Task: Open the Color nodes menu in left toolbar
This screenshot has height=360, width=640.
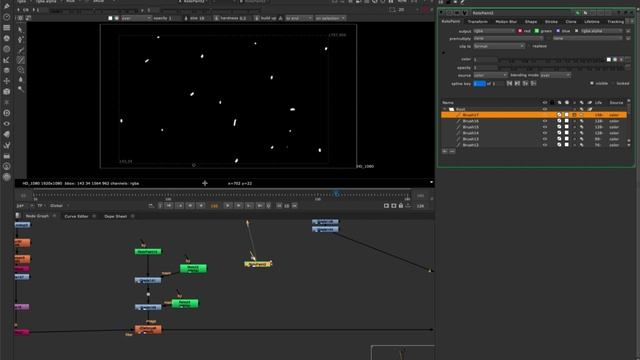Action: coord(7,38)
